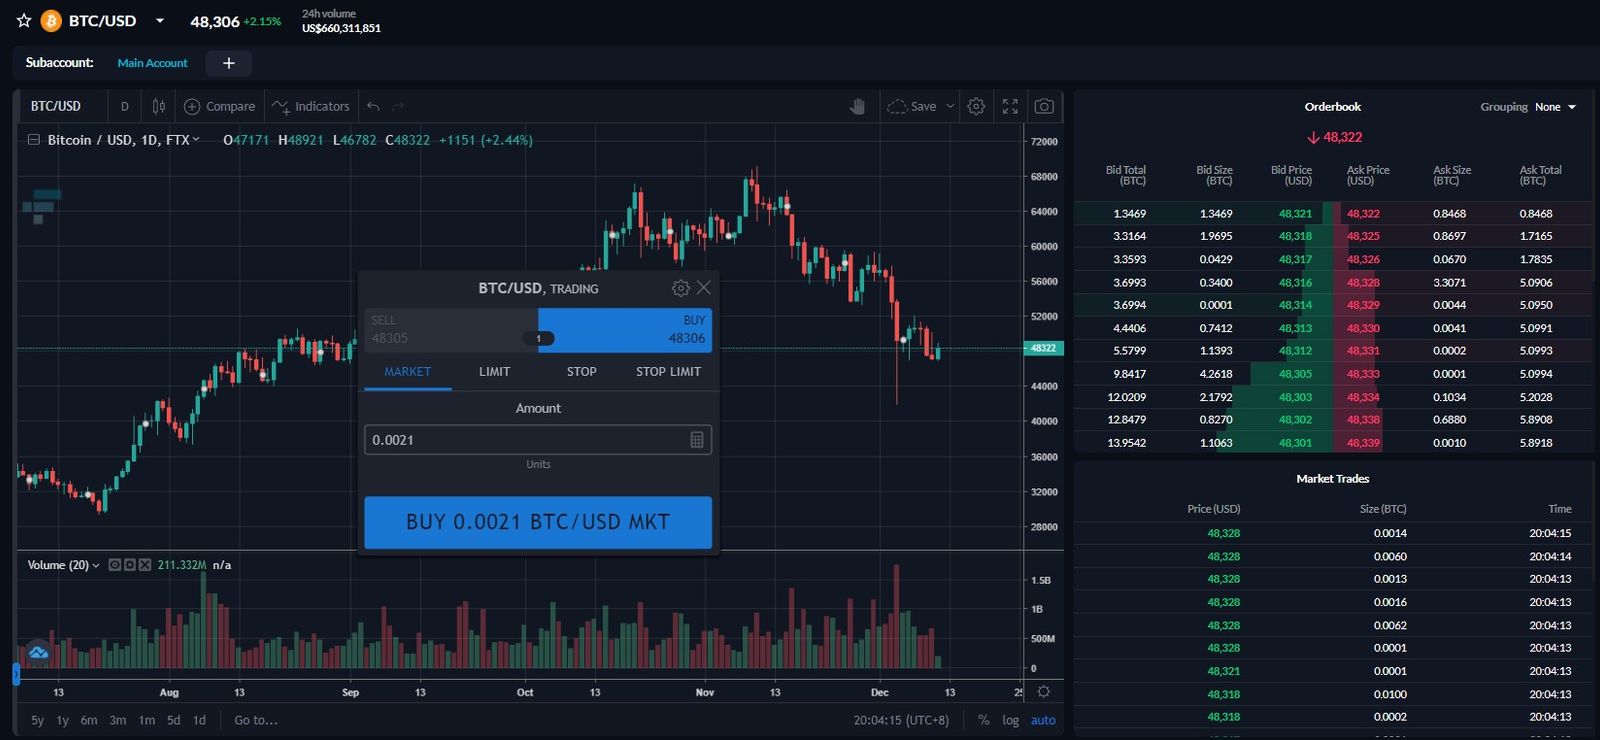Enter fullscreen chart mode
This screenshot has height=740, width=1600.
(x=1010, y=106)
